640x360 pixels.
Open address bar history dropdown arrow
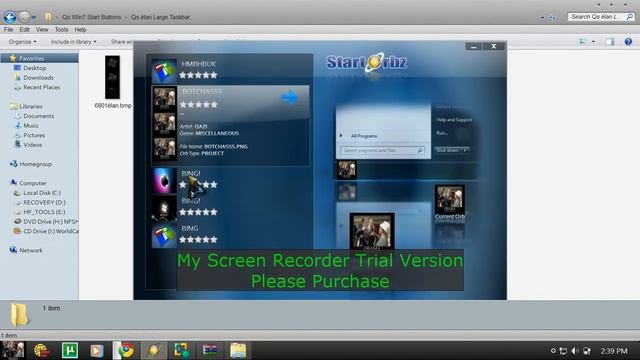tap(542, 18)
